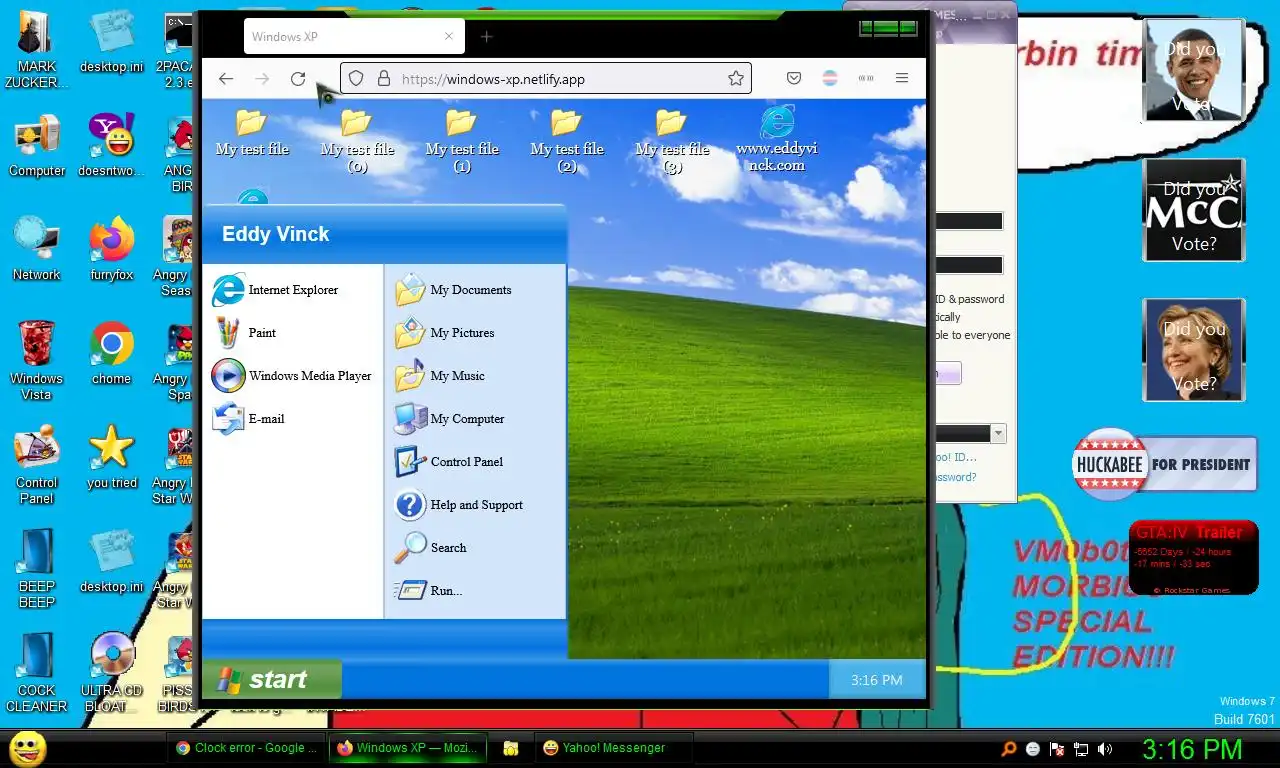Switch to 'Clock error - Google' taskbar item
1280x768 pixels.
coord(246,748)
